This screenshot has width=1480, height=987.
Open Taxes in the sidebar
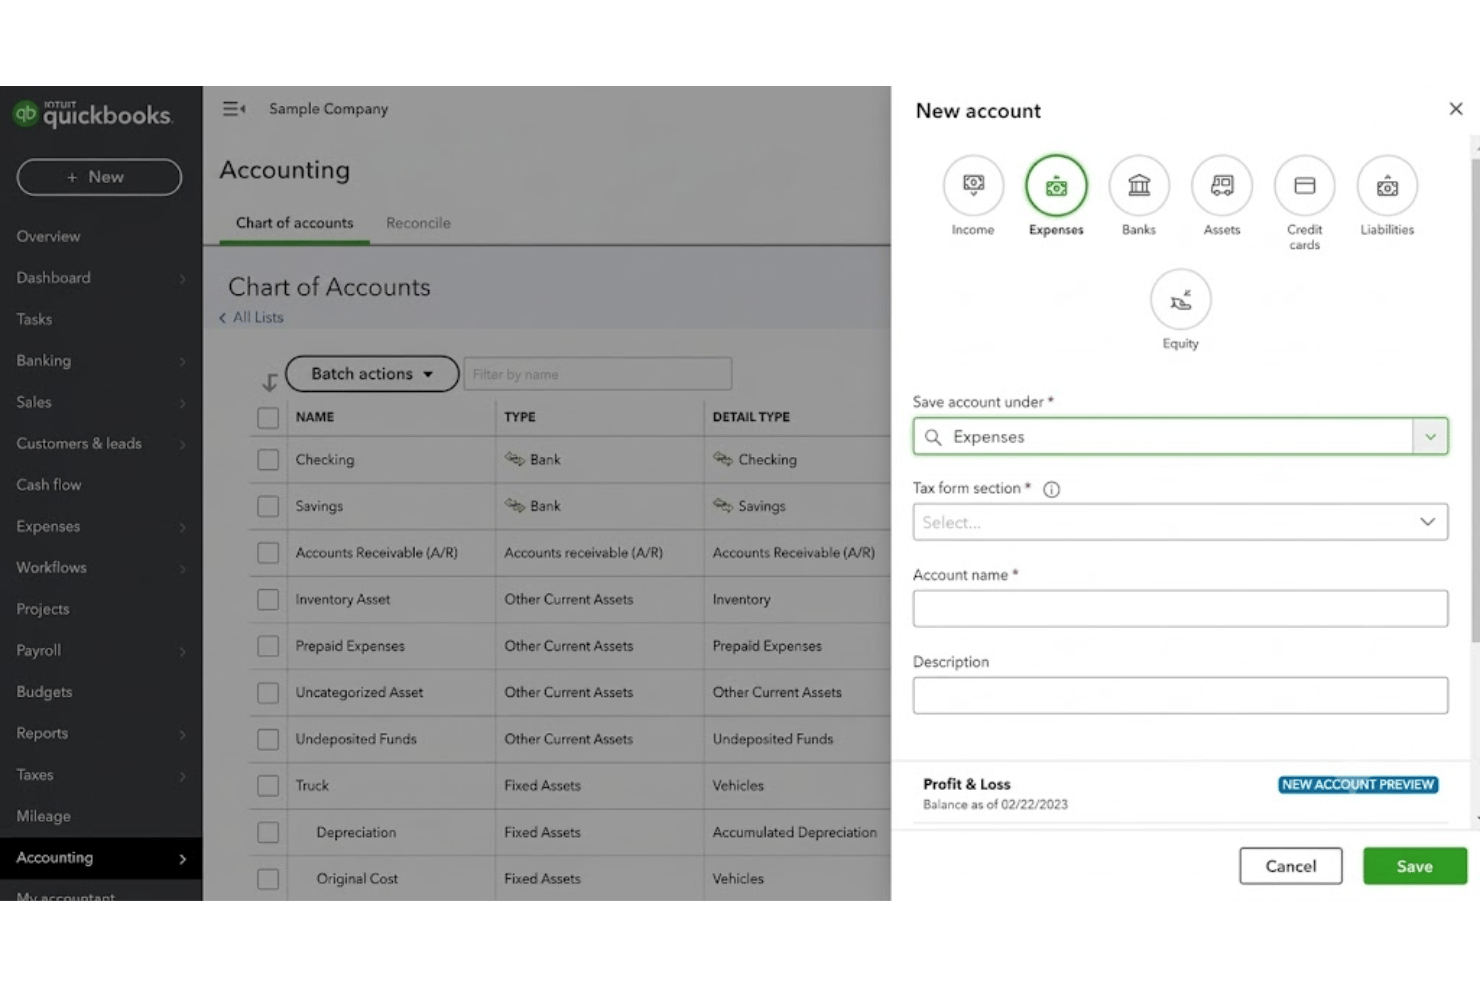35,775
